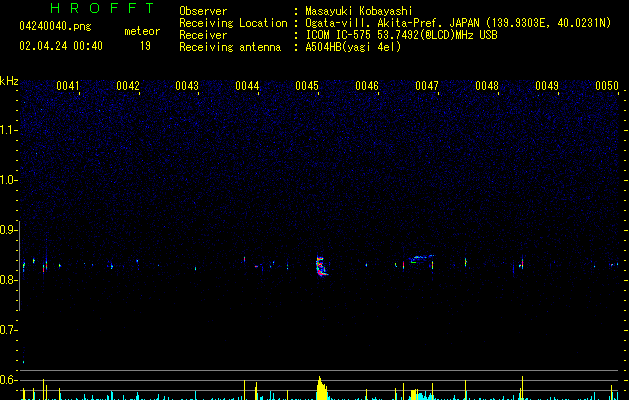The height and width of the screenshot is (400, 629).
Task: Click the 0047 time marker
Action: click(x=427, y=86)
